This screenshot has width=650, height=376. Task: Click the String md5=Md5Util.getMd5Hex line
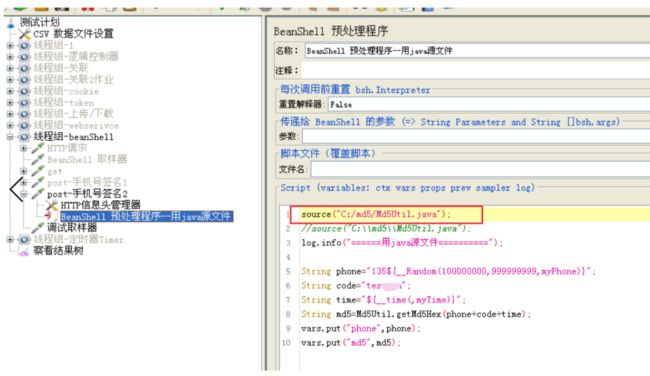(416, 314)
